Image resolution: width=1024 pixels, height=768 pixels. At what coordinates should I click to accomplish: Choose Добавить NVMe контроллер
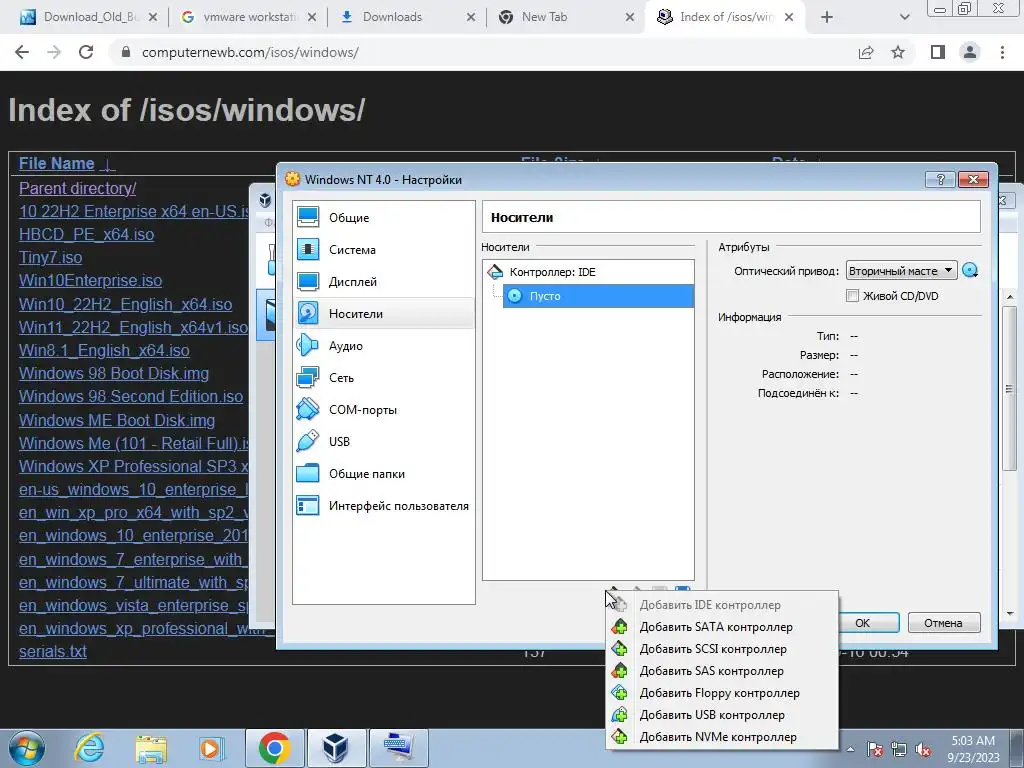pyautogui.click(x=722, y=737)
